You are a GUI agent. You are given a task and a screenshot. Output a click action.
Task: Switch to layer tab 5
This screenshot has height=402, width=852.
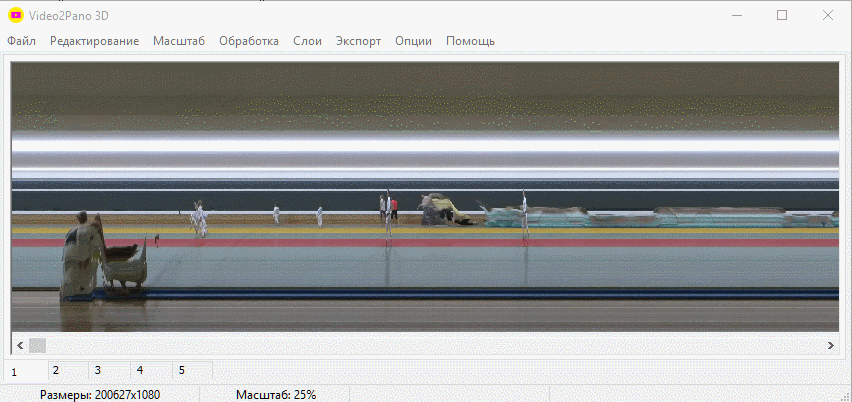point(192,370)
